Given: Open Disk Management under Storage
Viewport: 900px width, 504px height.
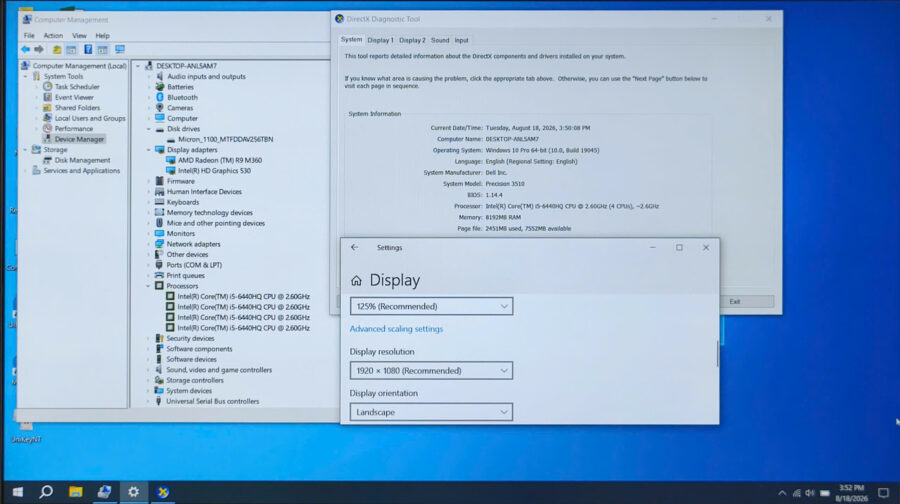Looking at the screenshot, I should tap(82, 160).
